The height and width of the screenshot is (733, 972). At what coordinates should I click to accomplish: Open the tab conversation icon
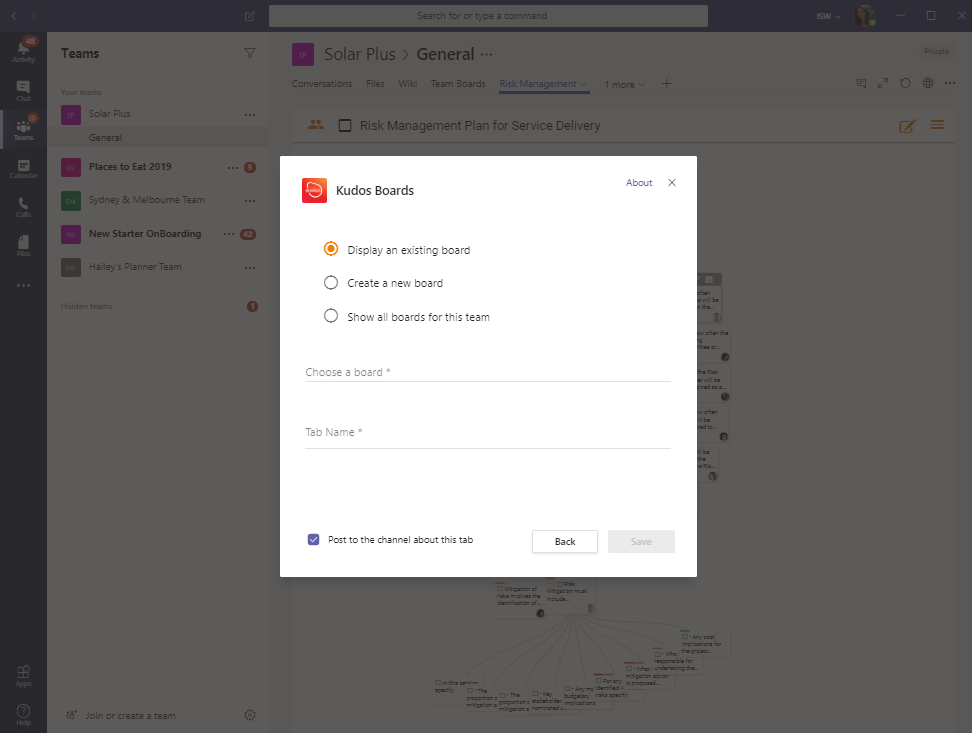861,83
